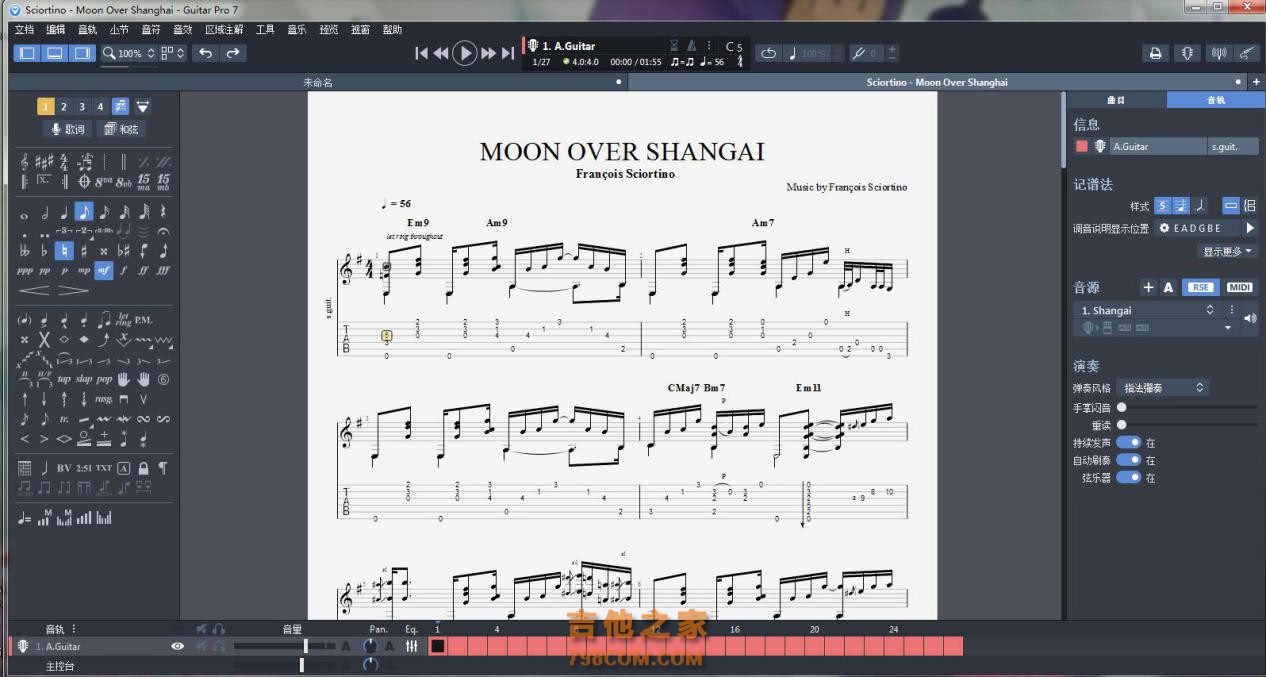Screen dimensions: 1266x677
Task: Toggle the left panel visibility
Action: (x=27, y=53)
